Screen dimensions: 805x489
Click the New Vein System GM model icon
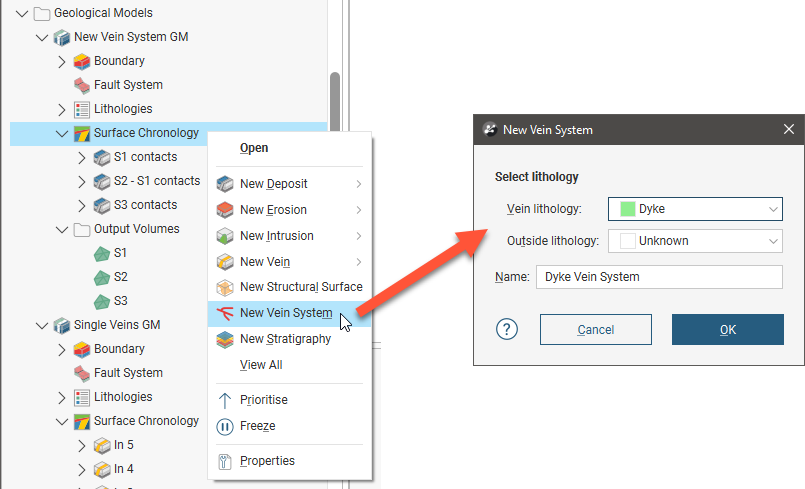tap(62, 37)
